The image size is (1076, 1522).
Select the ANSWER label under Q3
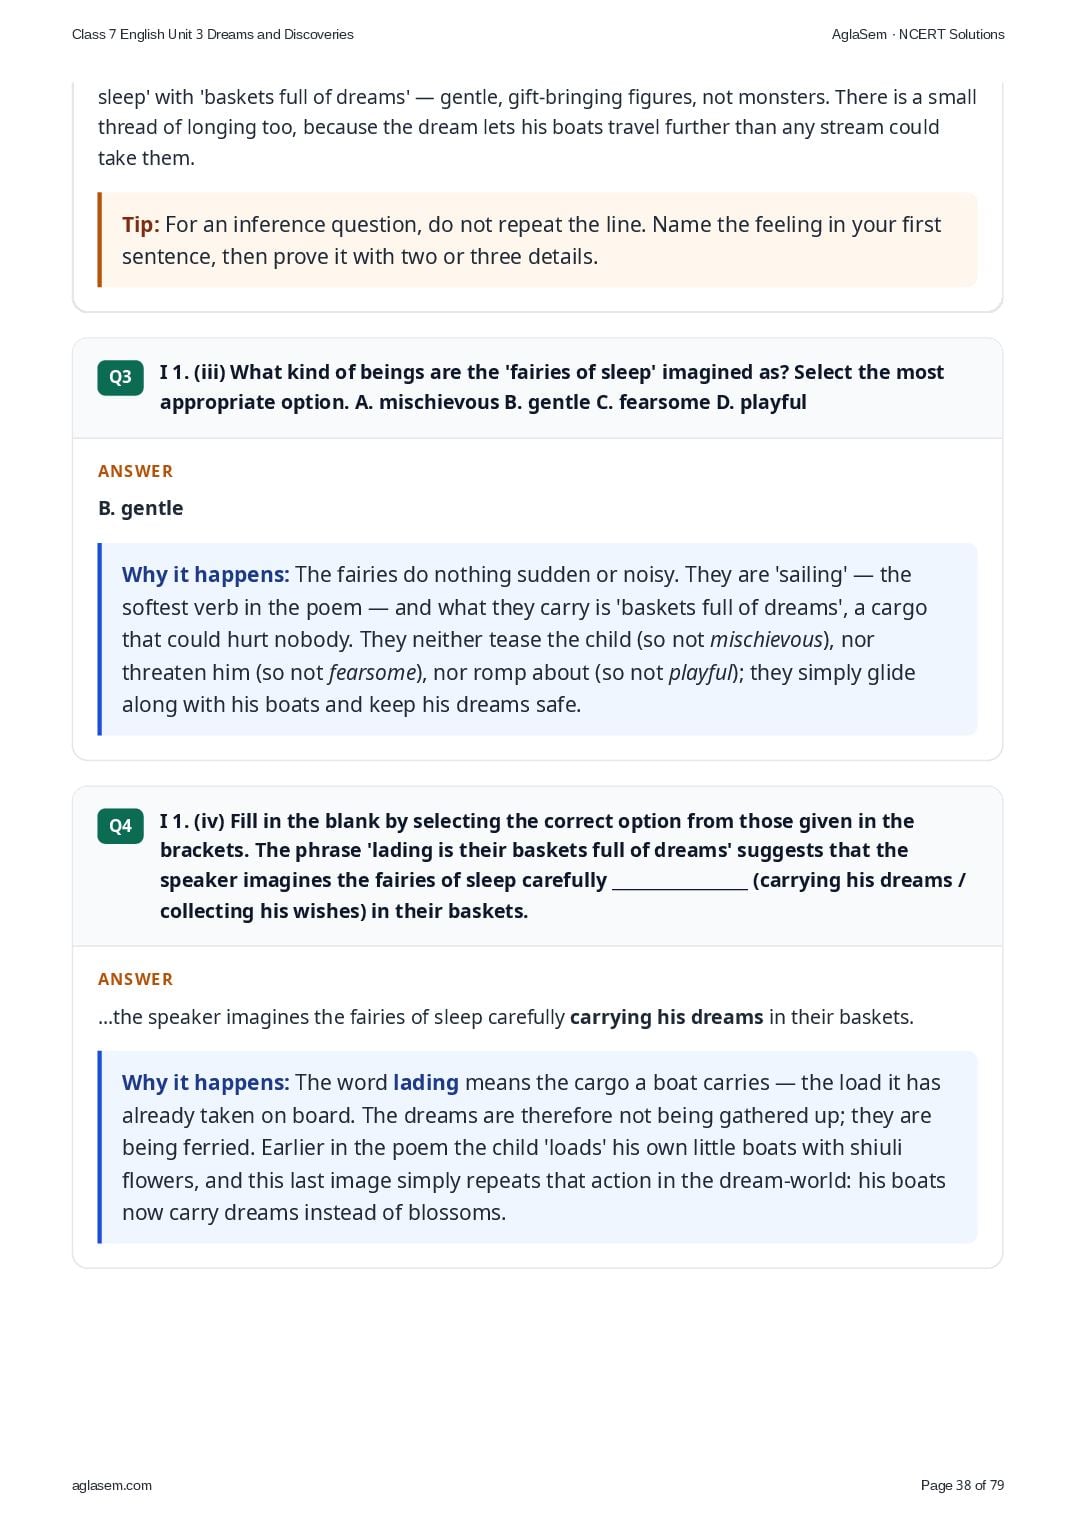pos(135,471)
